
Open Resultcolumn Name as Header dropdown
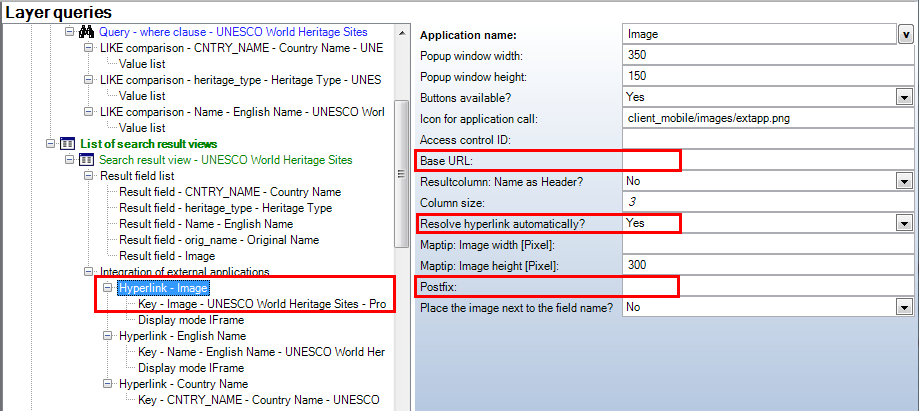904,182
